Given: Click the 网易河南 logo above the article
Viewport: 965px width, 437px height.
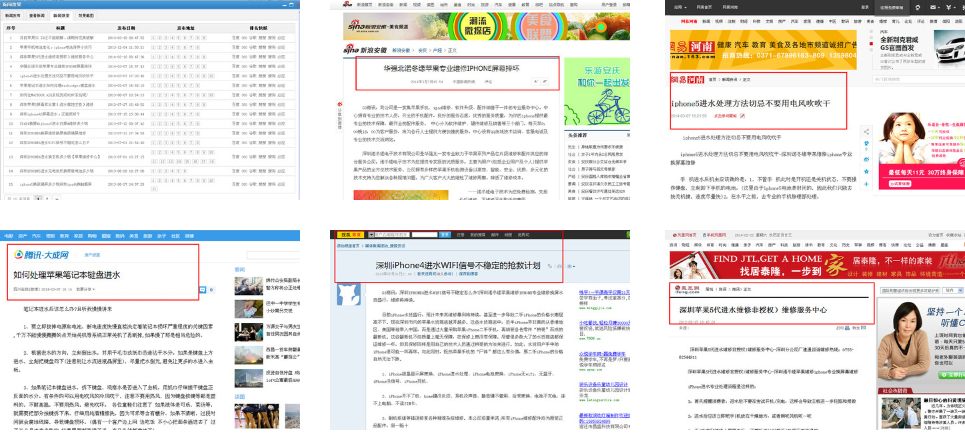Looking at the screenshot, I should 687,79.
